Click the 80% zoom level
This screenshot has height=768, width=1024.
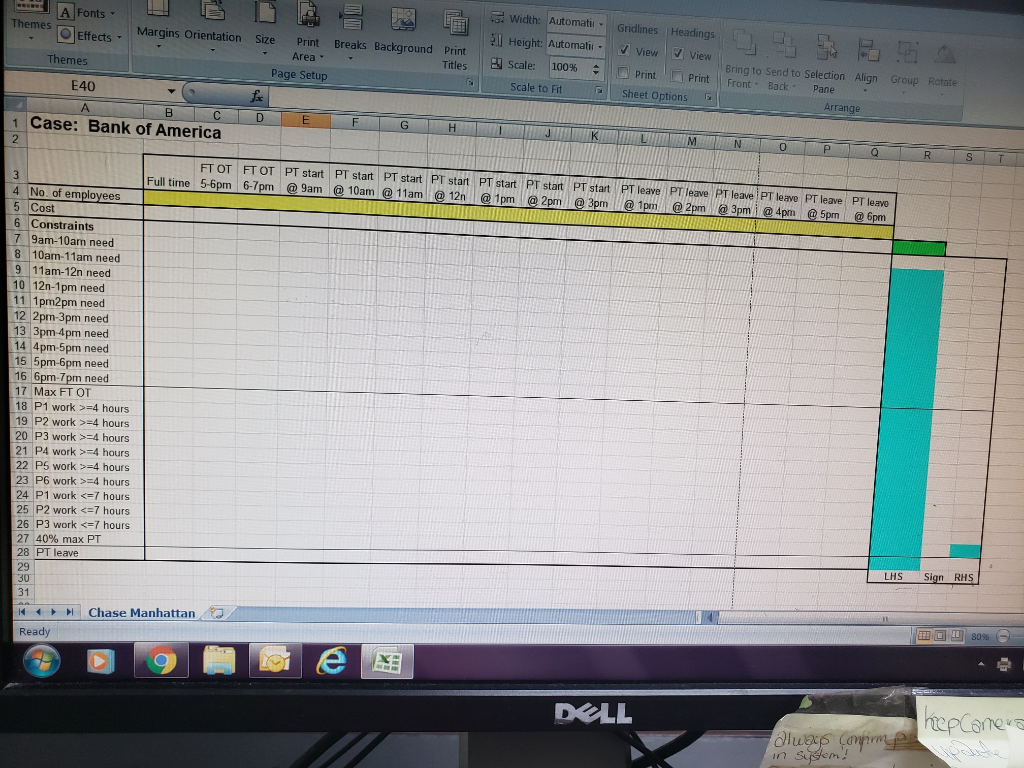pyautogui.click(x=980, y=636)
